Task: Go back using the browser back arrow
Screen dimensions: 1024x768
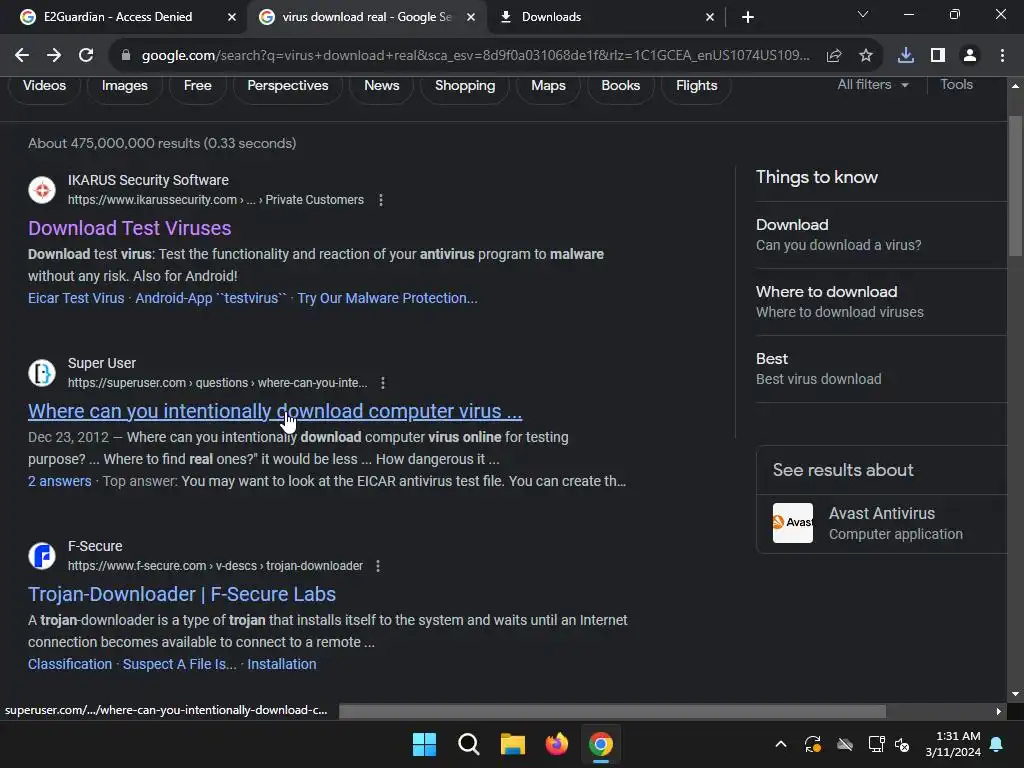Action: tap(22, 56)
